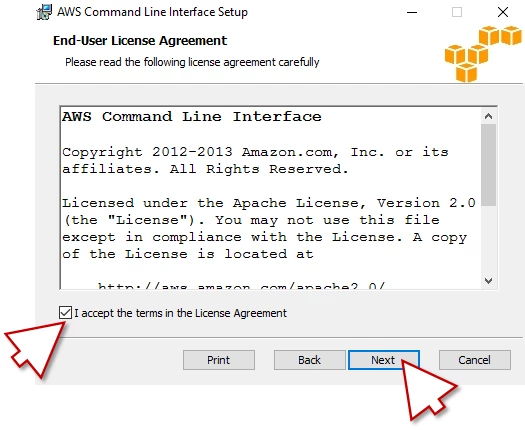
Task: Close the AWS Command Line Interface Setup window
Action: [503, 12]
